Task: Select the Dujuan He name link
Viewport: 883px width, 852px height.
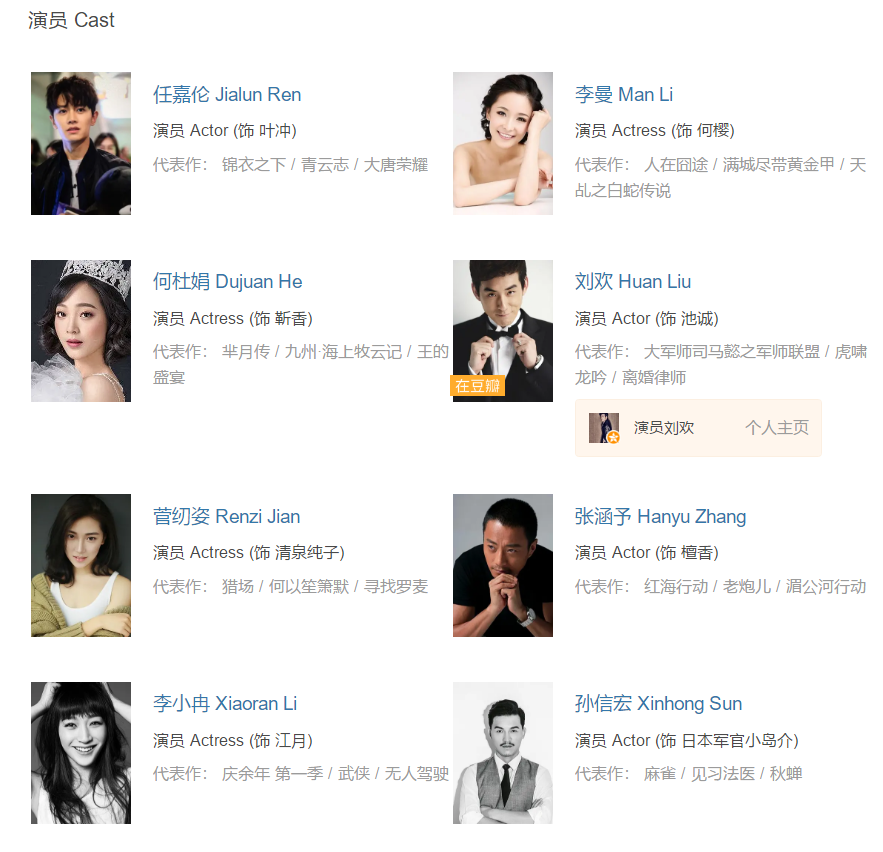Action: click(x=228, y=282)
